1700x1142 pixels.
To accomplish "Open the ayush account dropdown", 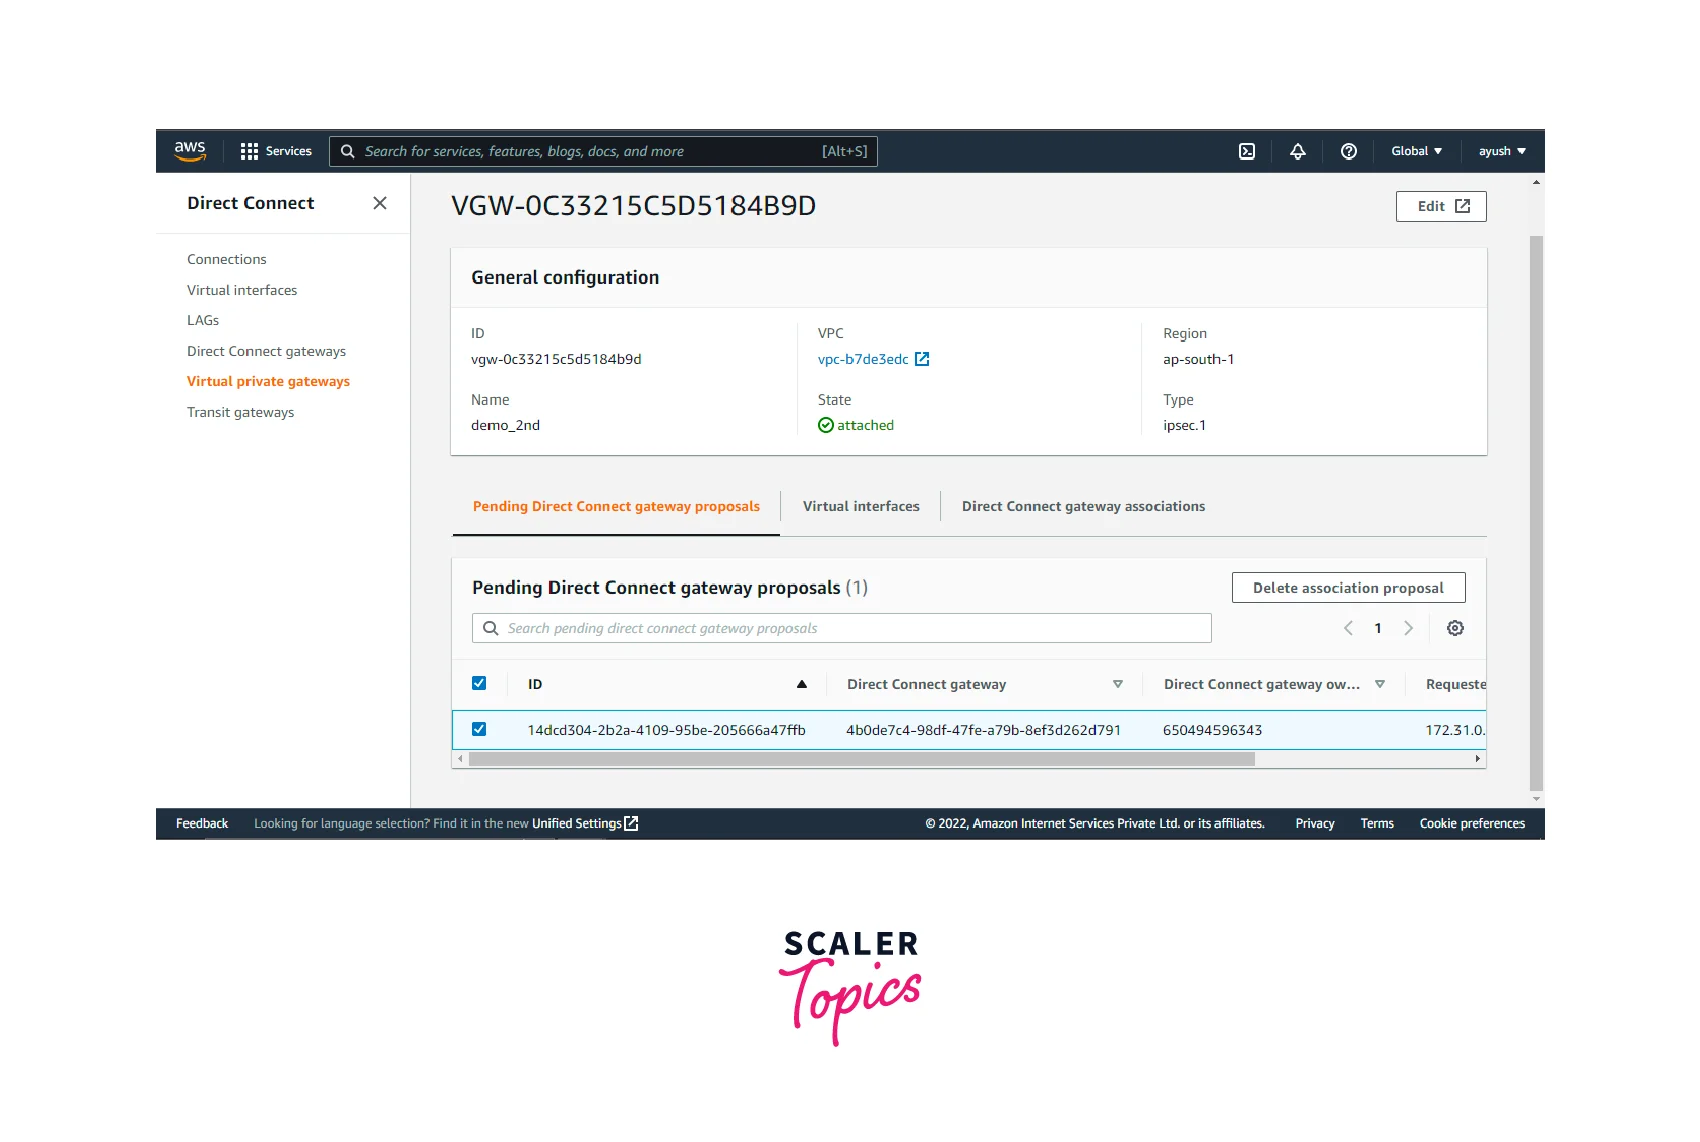I will pos(1502,151).
